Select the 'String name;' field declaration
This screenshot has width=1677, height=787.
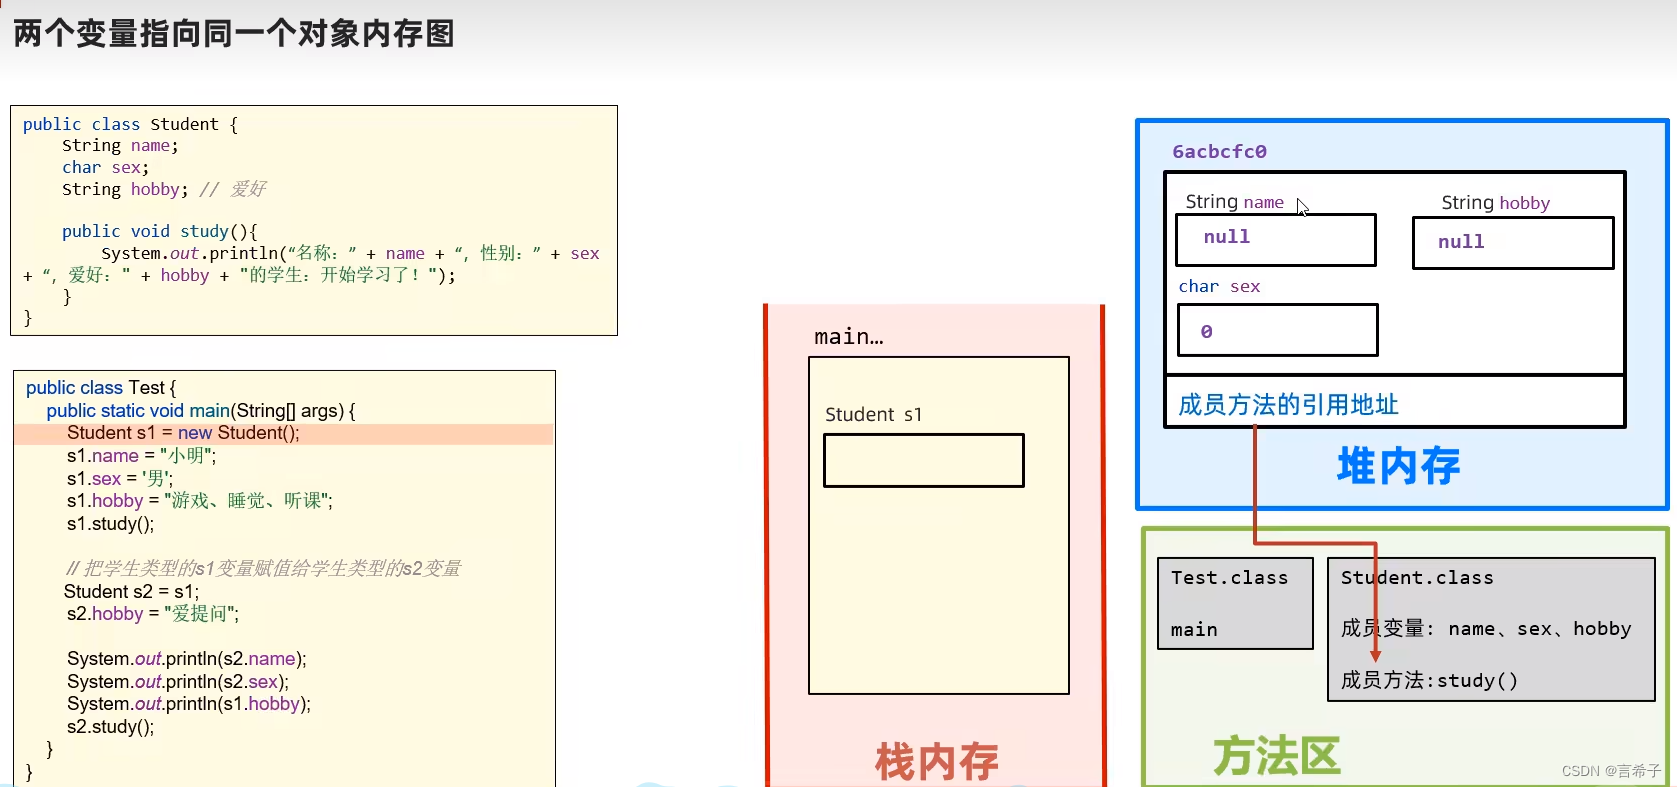click(x=120, y=146)
